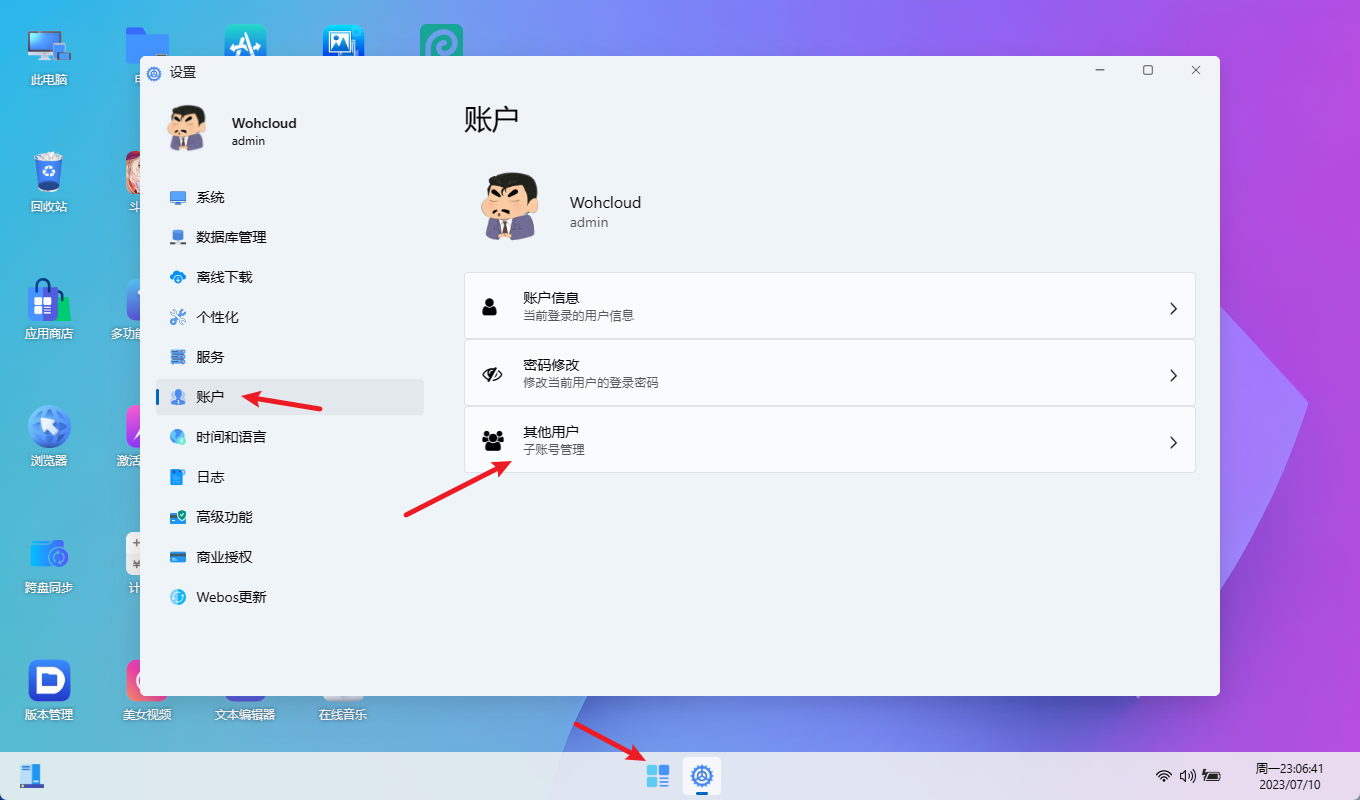Image resolution: width=1360 pixels, height=800 pixels.
Task: Click the large Wohcloud profile avatar
Action: coord(511,207)
